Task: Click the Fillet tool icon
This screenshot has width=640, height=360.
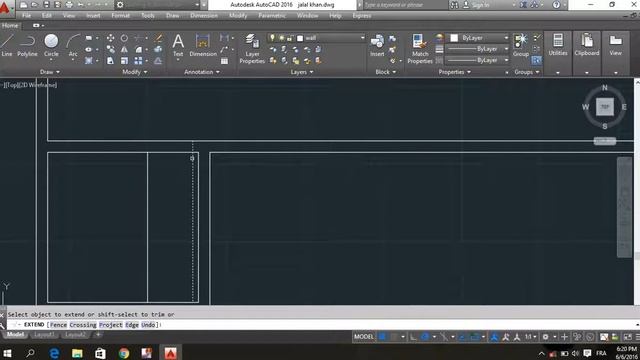Action: point(138,49)
